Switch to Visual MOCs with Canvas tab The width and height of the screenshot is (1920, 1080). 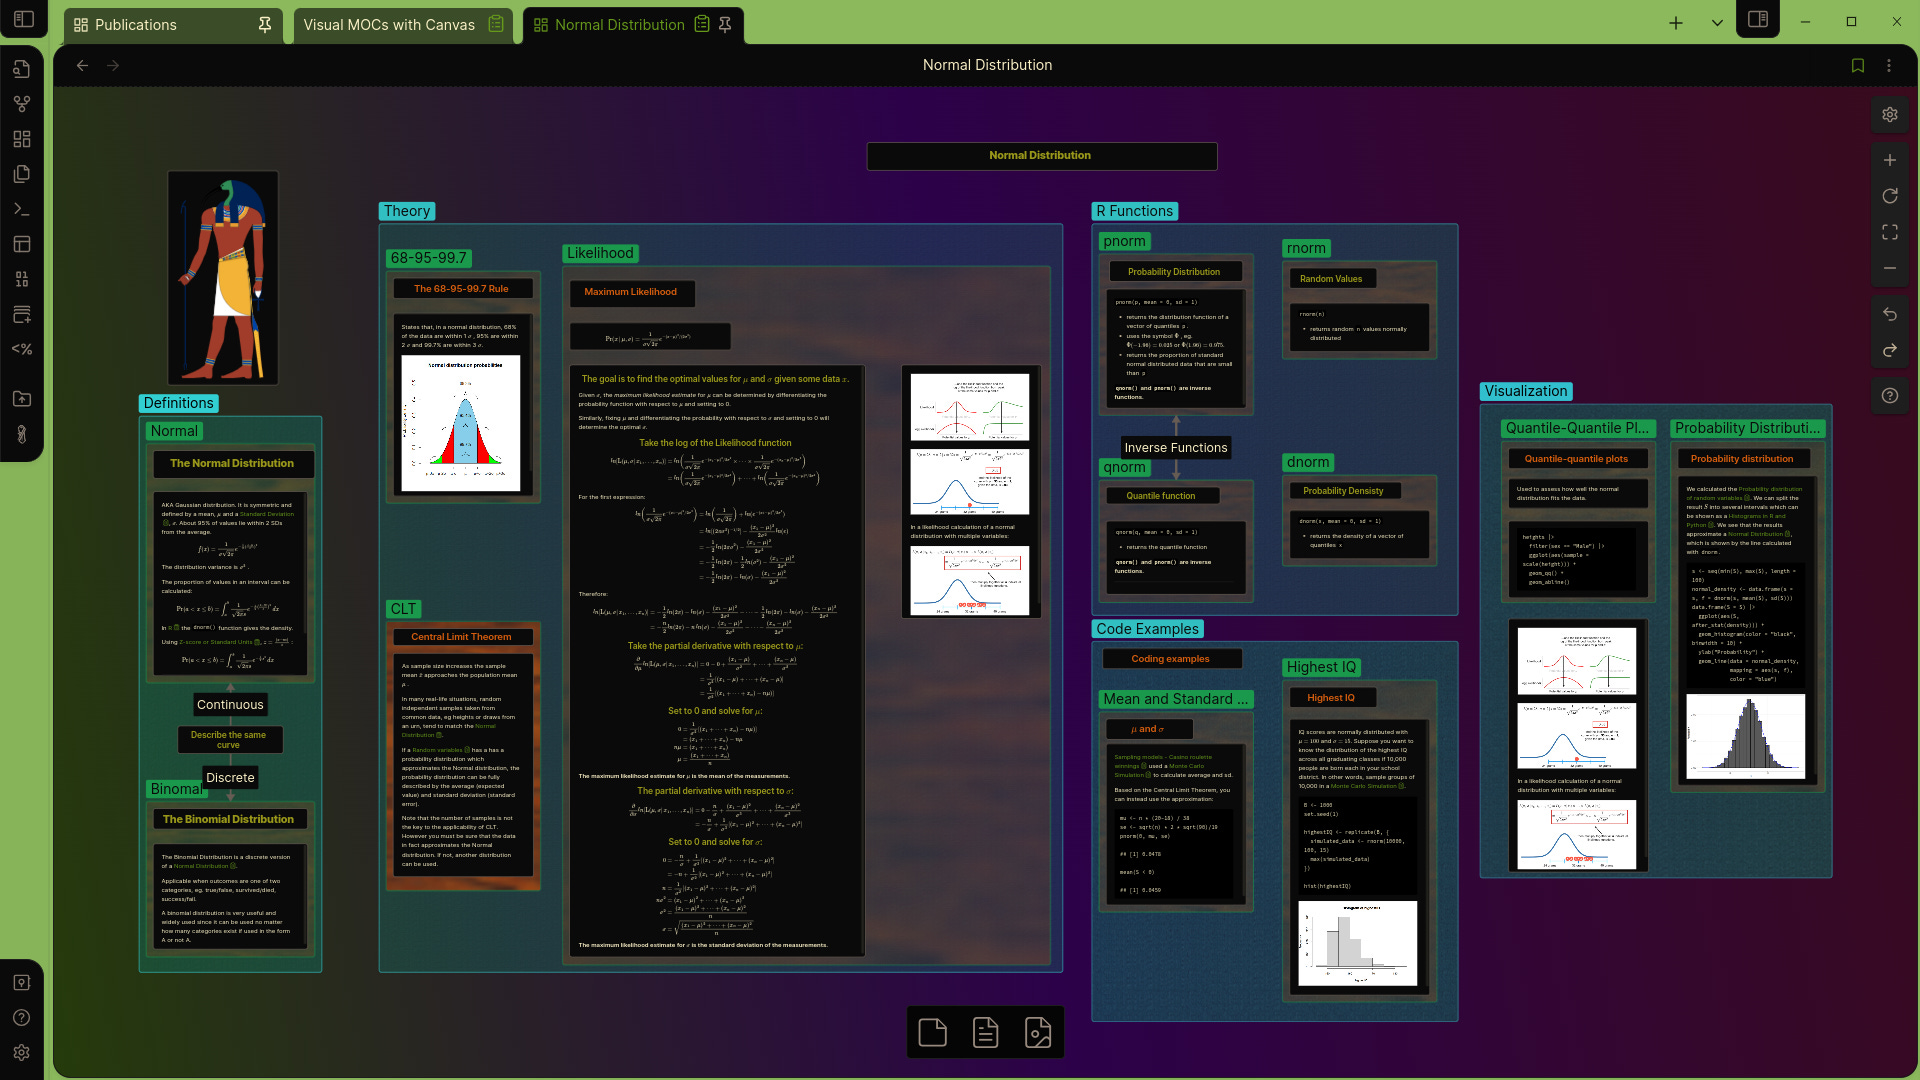(x=389, y=25)
